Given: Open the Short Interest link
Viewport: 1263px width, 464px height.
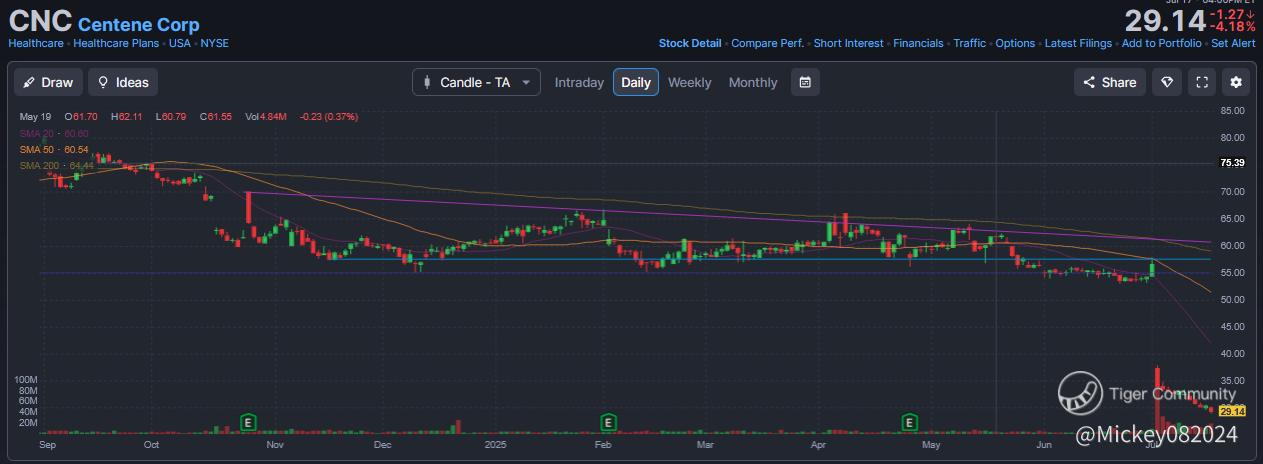Looking at the screenshot, I should click(x=848, y=43).
